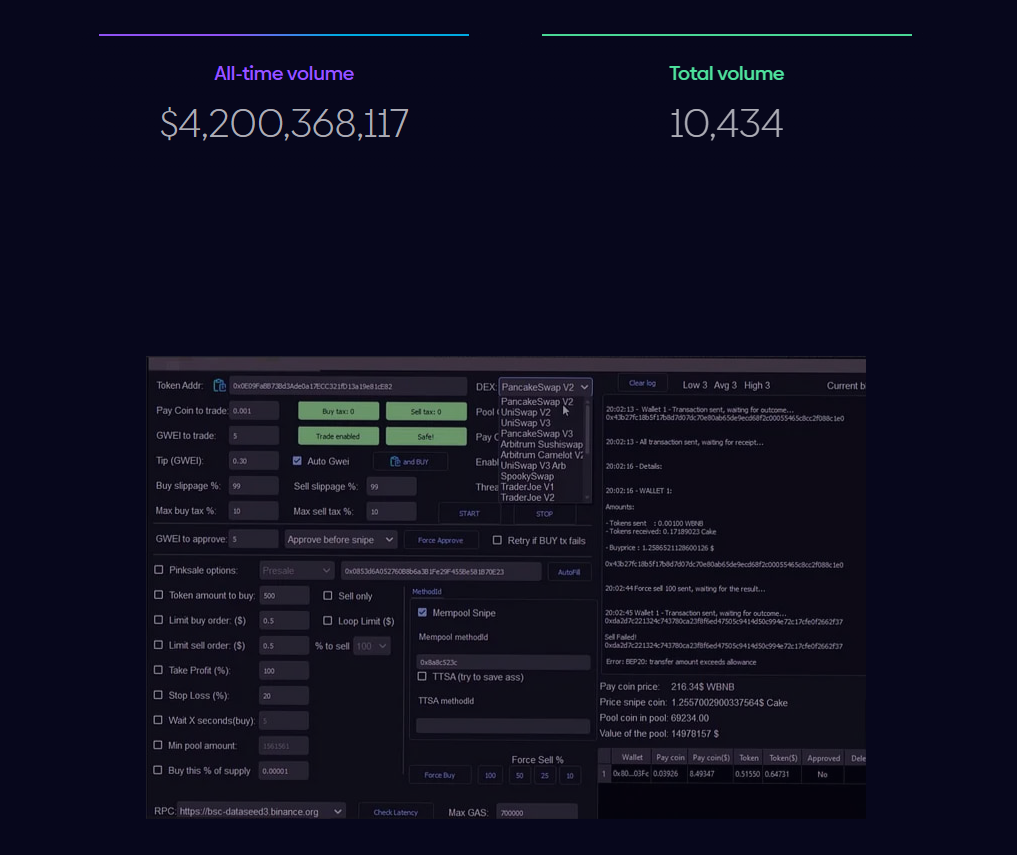
Task: Choose TraderJoe V2 in DEX list
Action: 527,498
